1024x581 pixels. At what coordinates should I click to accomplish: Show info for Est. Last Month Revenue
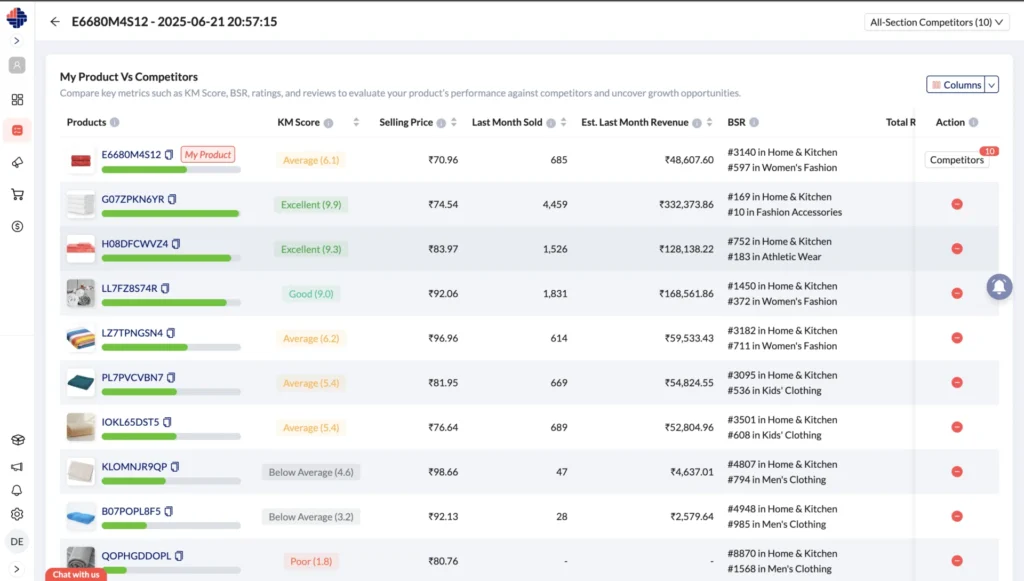697,123
